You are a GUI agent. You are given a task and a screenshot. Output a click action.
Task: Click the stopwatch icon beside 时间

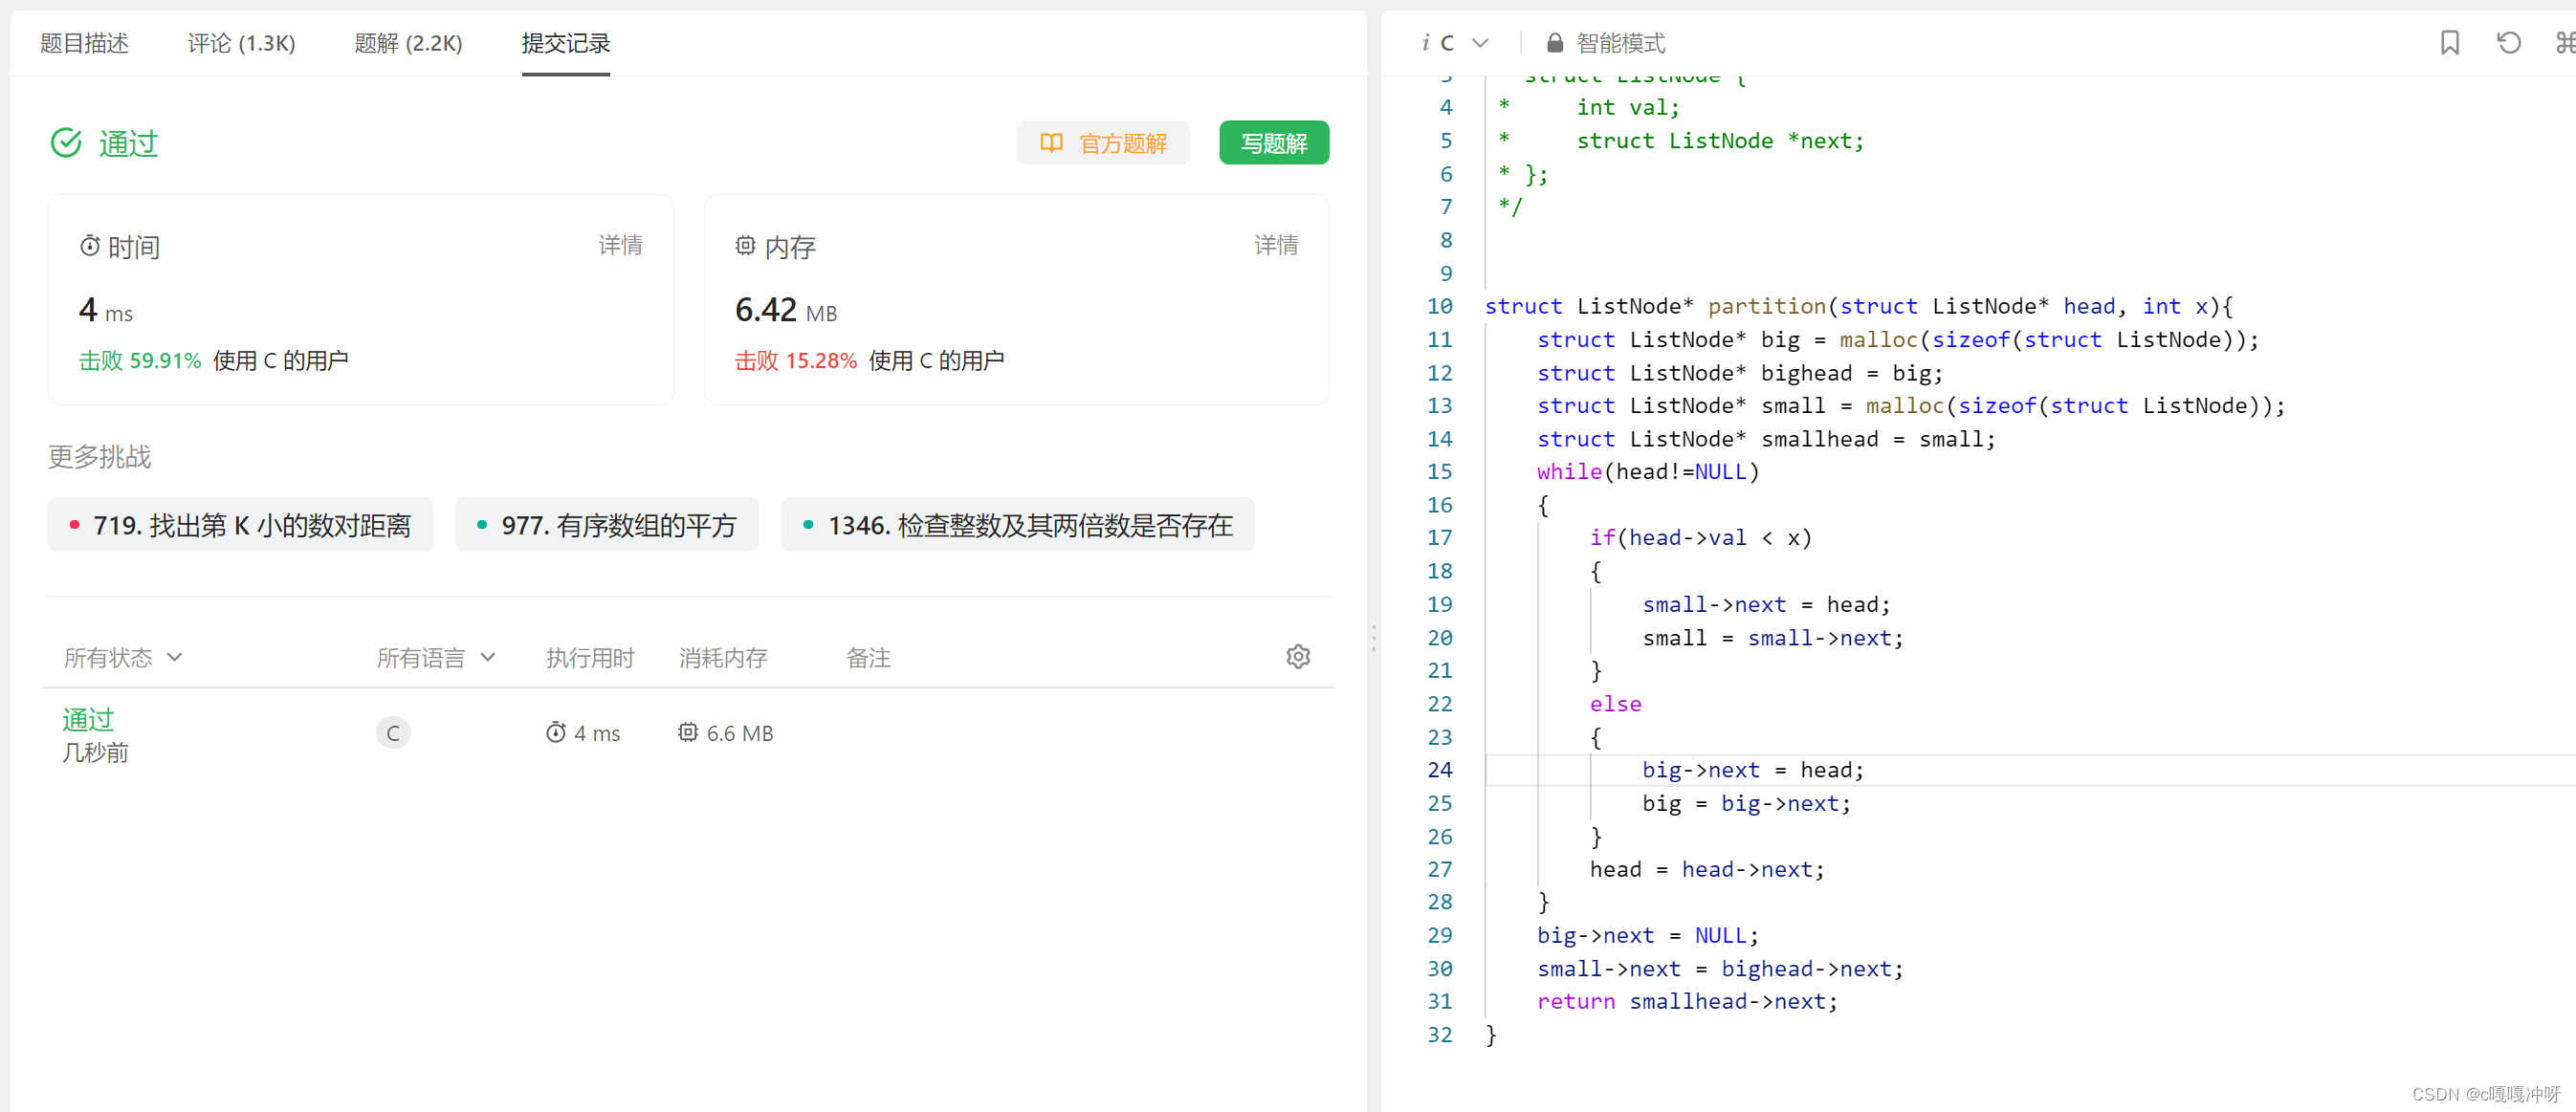pos(90,246)
